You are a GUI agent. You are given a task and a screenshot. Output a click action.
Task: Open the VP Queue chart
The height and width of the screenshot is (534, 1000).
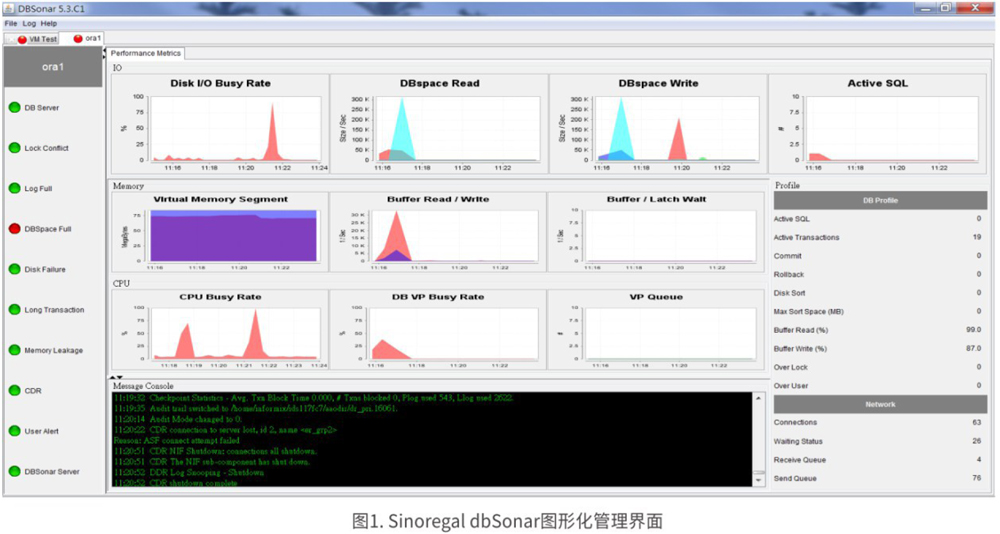pyautogui.click(x=656, y=330)
